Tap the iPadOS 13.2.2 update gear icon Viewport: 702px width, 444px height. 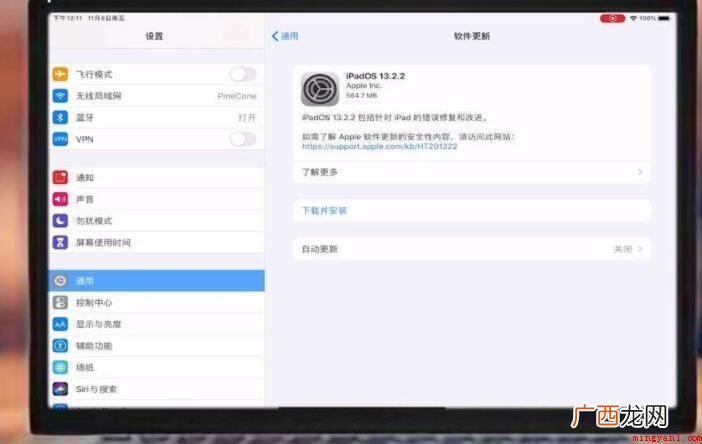tap(320, 89)
